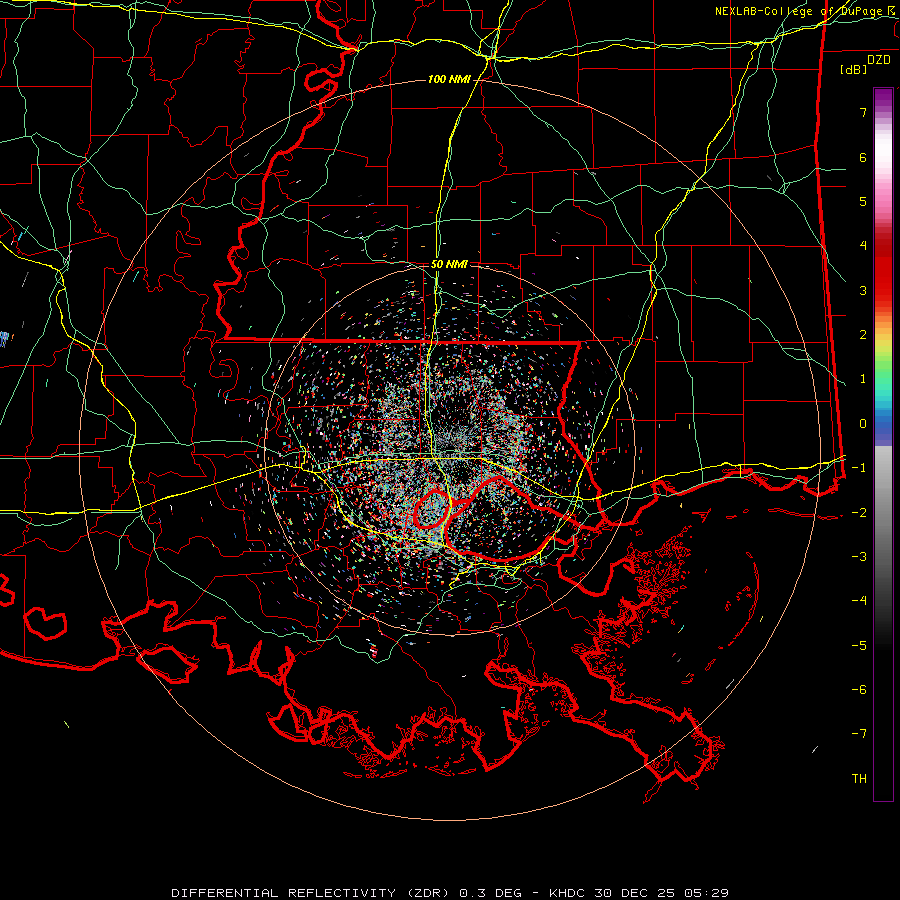Click the [dB] unit label
Viewport: 900px width, 900px height.
(x=854, y=69)
